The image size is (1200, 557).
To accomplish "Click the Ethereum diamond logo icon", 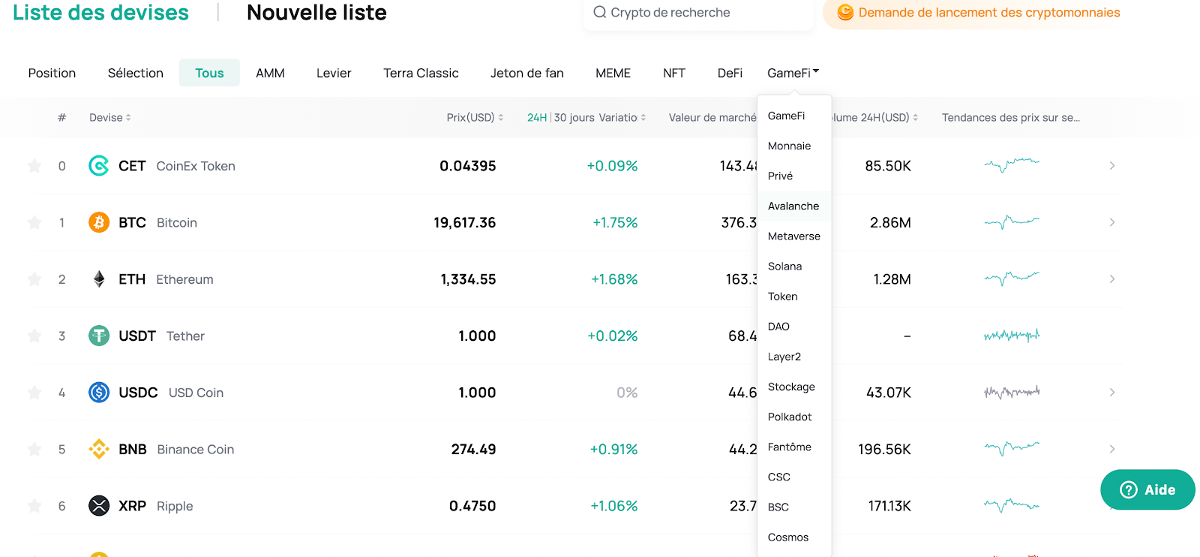I will coord(99,279).
